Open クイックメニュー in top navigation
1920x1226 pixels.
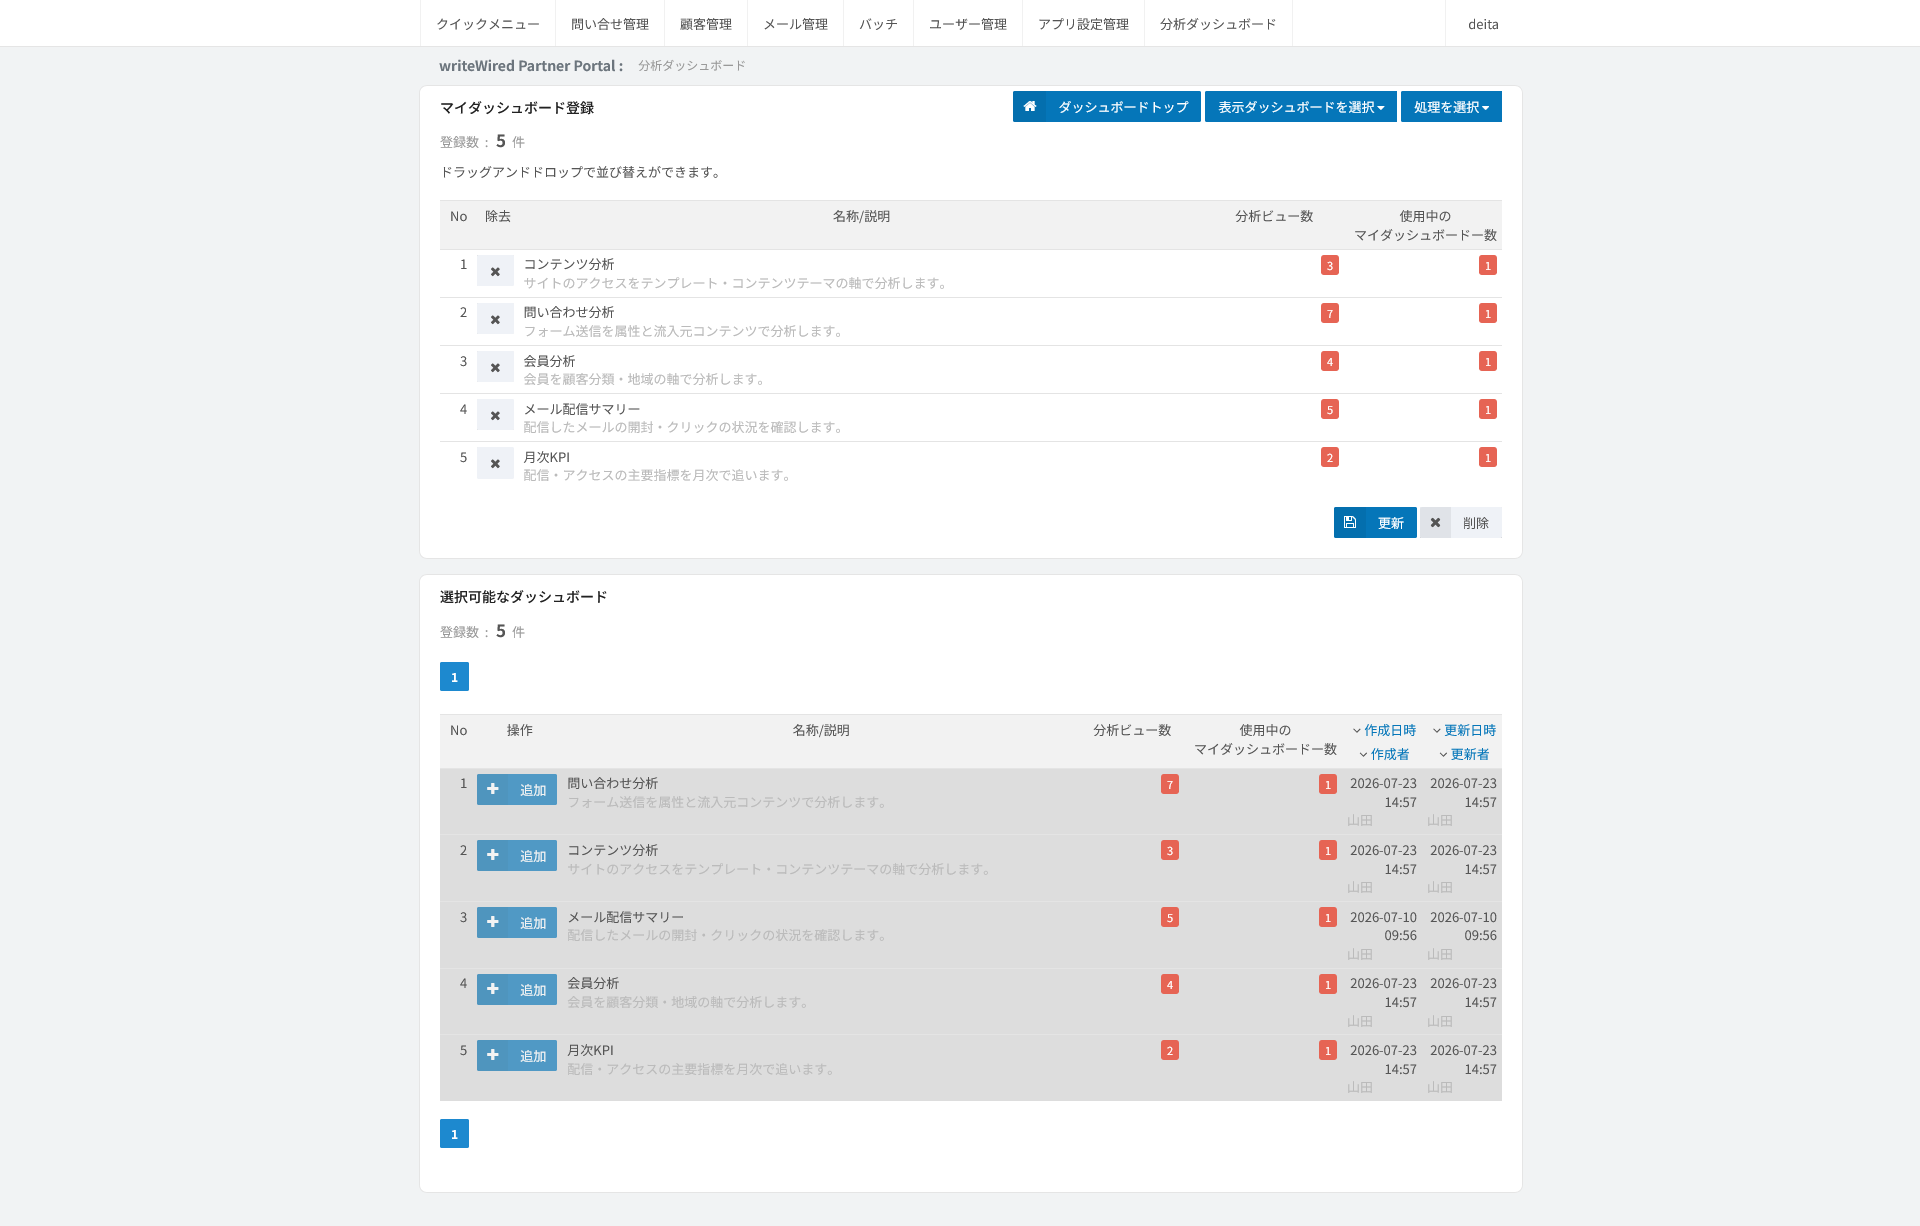point(488,24)
